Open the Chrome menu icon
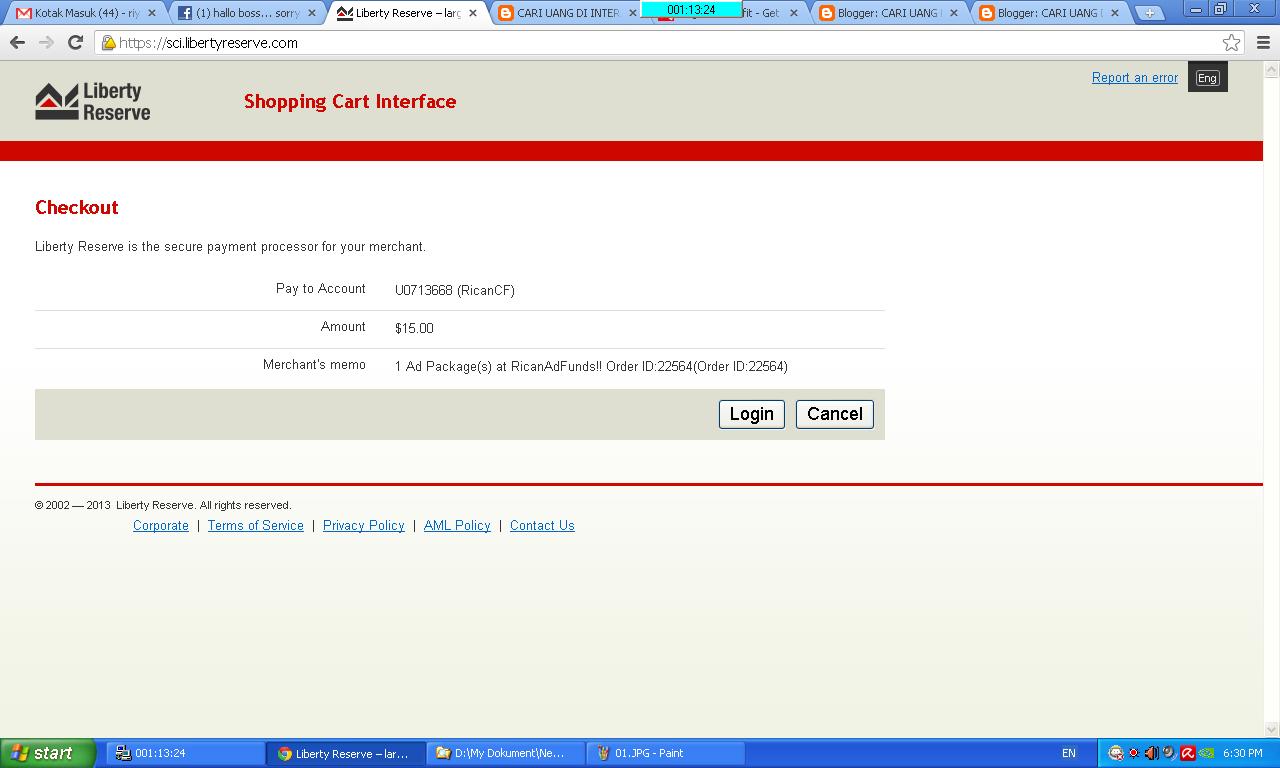1280x768 pixels. pos(1263,43)
